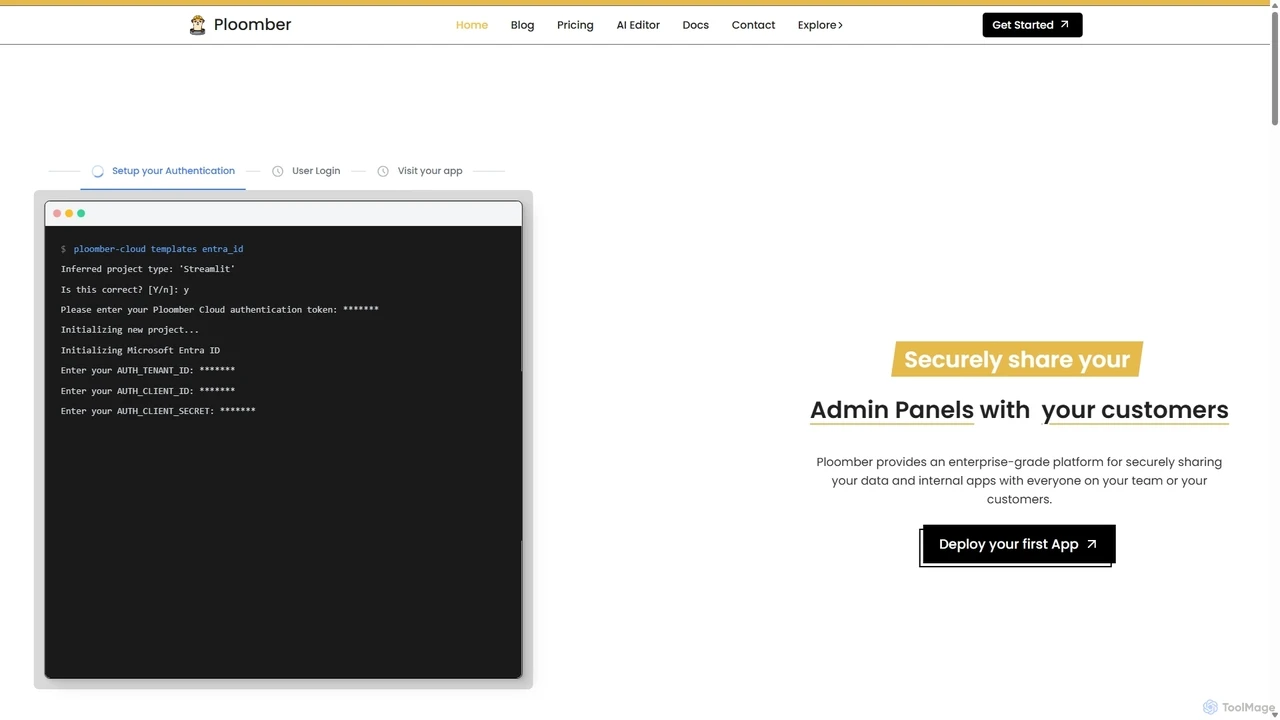Click the 'your customers' underlined heading text
The width and height of the screenshot is (1280, 720).
[x=1135, y=410]
